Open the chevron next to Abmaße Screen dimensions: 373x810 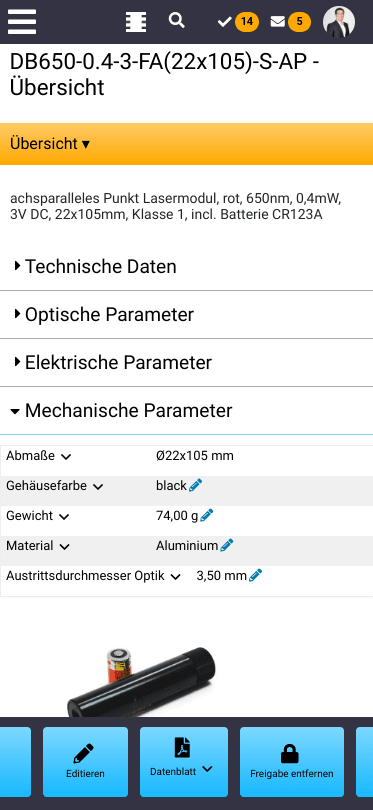[66, 457]
